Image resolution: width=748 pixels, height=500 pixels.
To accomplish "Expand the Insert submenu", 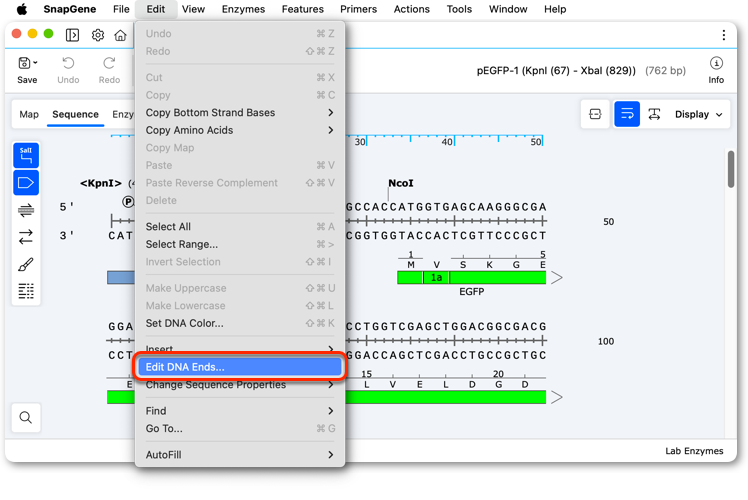I will point(239,349).
